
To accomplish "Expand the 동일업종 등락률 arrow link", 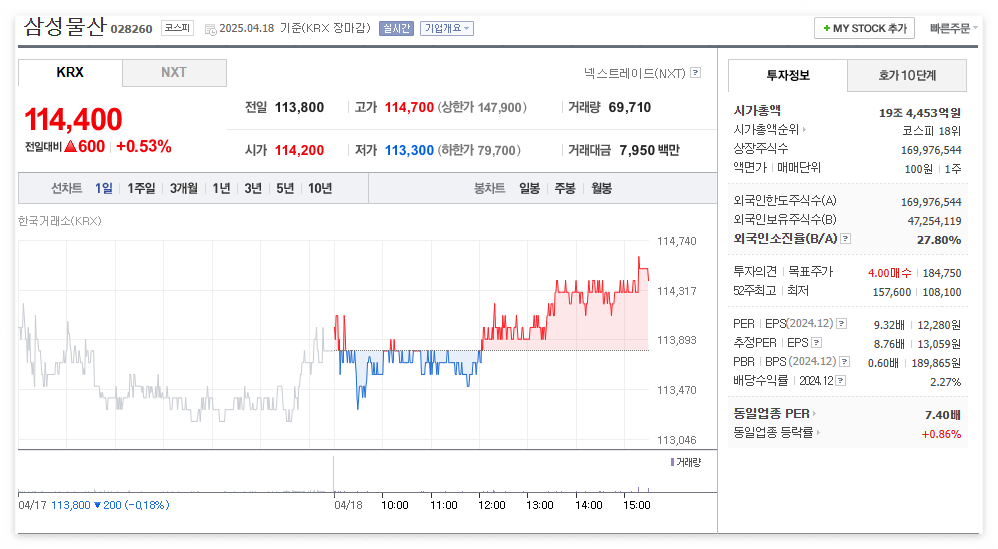I will [x=818, y=433].
